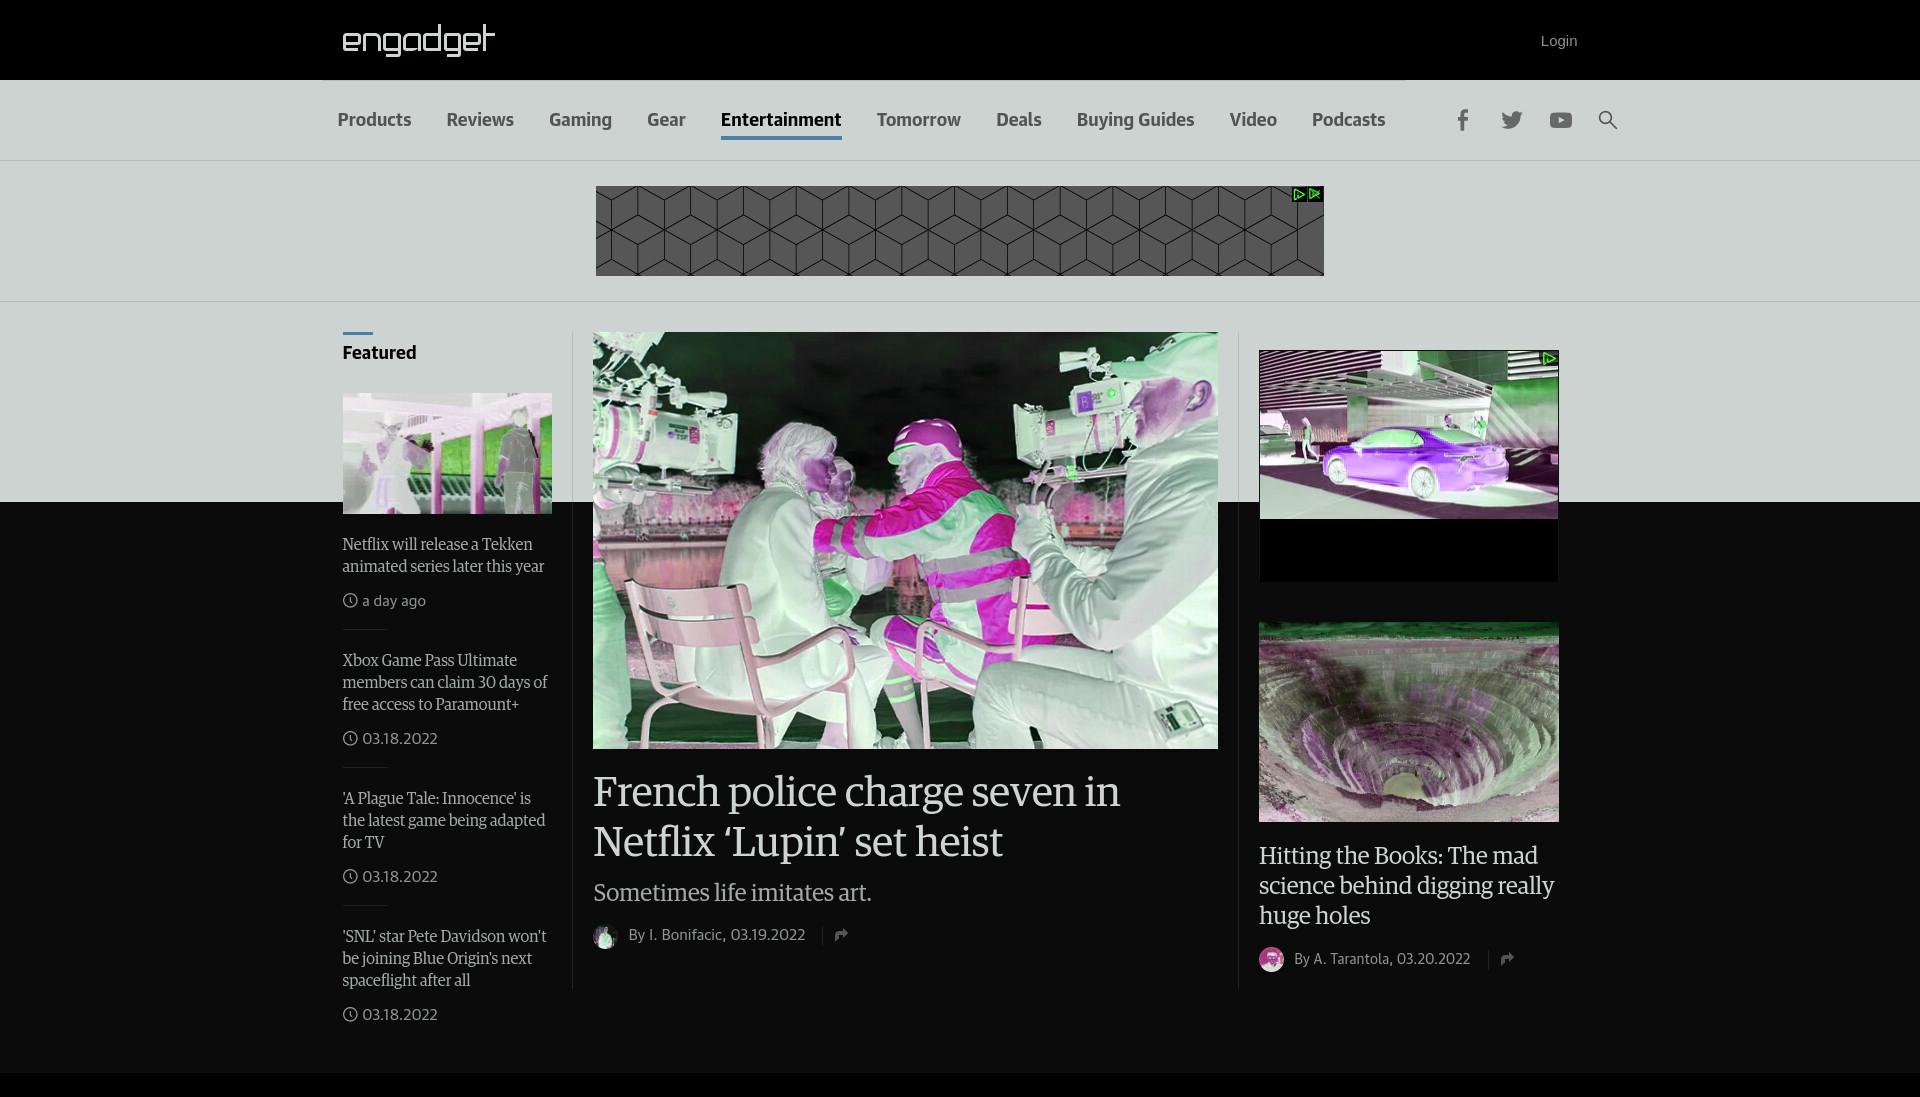Click the car ad's AdChoices icon
1920x1097 pixels.
tap(1549, 358)
